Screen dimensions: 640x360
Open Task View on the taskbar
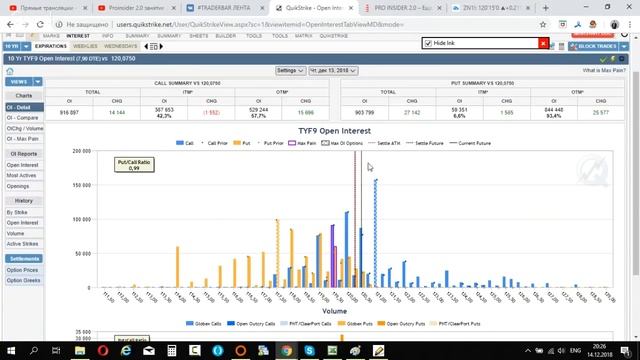56,351
